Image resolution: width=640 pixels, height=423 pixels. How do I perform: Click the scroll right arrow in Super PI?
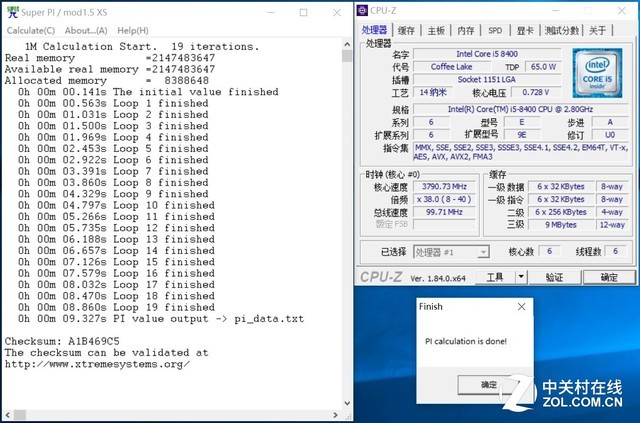[336, 415]
